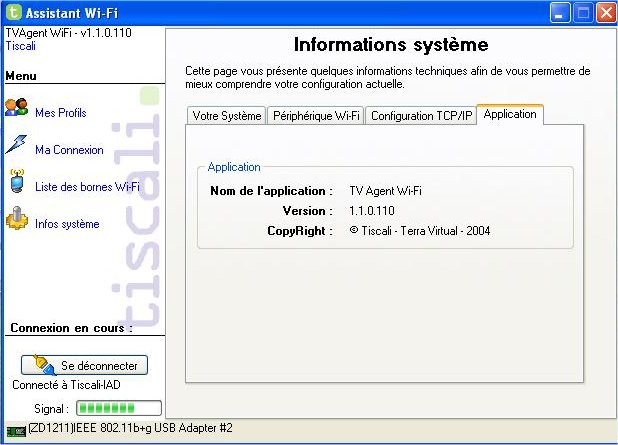The width and height of the screenshot is (618, 445).
Task: Click the Tiscali - Terra Virtual - 2004 copyright
Action: pos(420,231)
